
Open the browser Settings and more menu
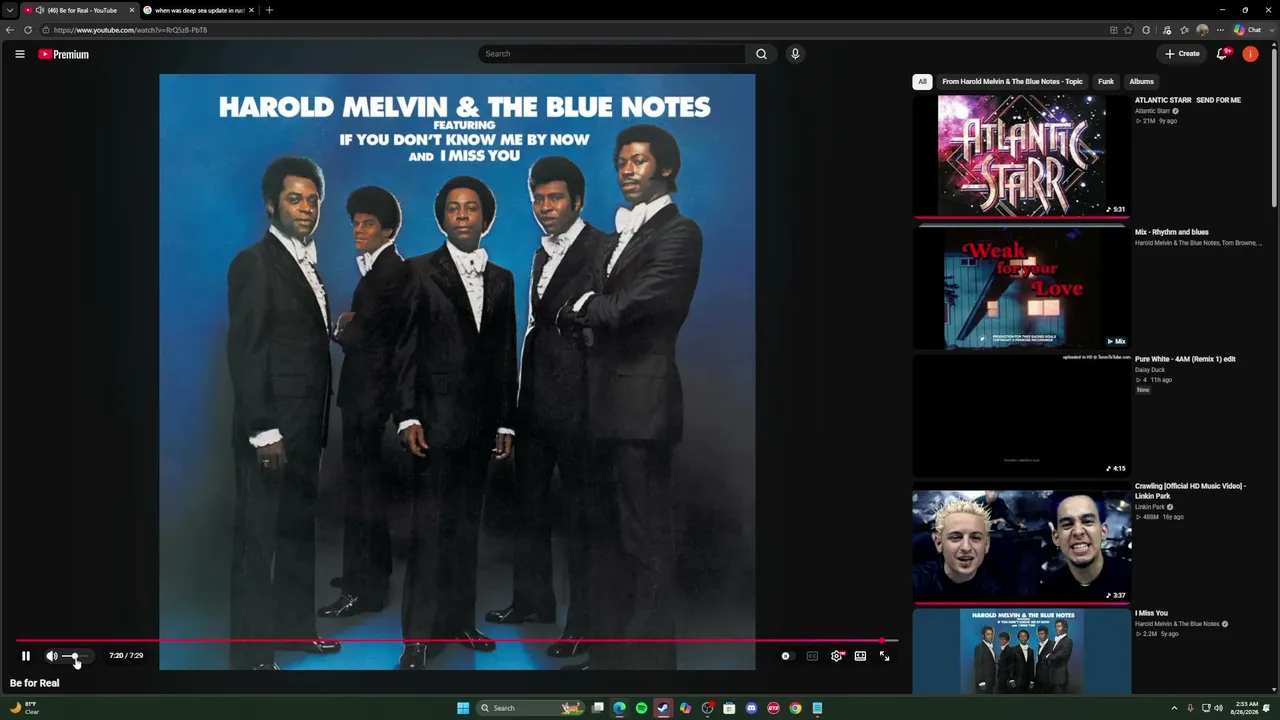click(x=1220, y=30)
